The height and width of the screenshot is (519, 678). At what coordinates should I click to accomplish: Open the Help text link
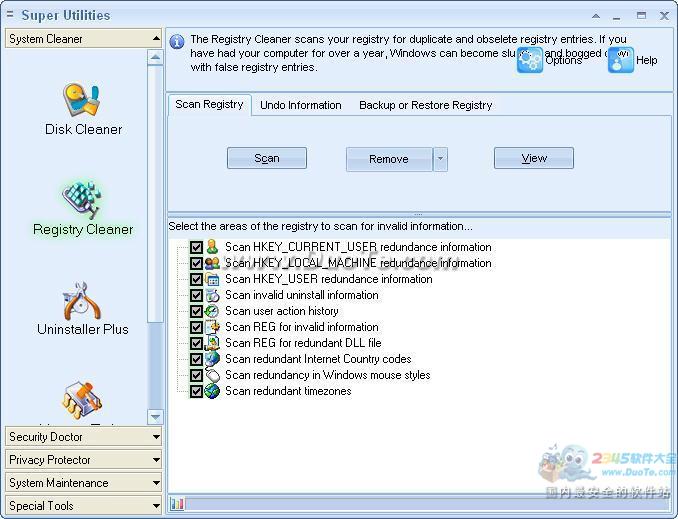(646, 60)
